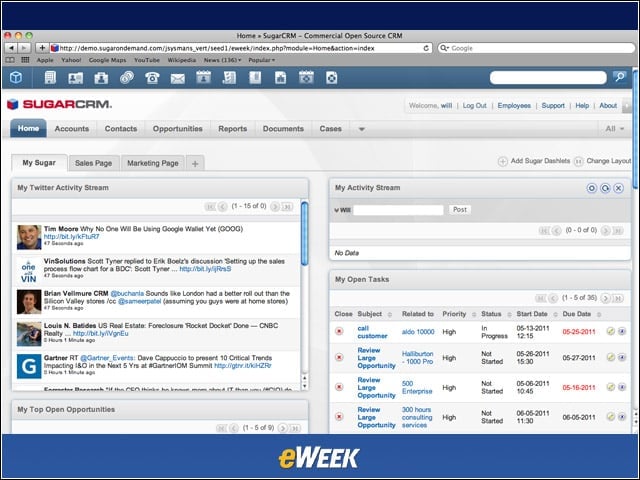Open Tim Moore's bit.ly/kFtuR7 link
640x480 pixels.
(71, 237)
